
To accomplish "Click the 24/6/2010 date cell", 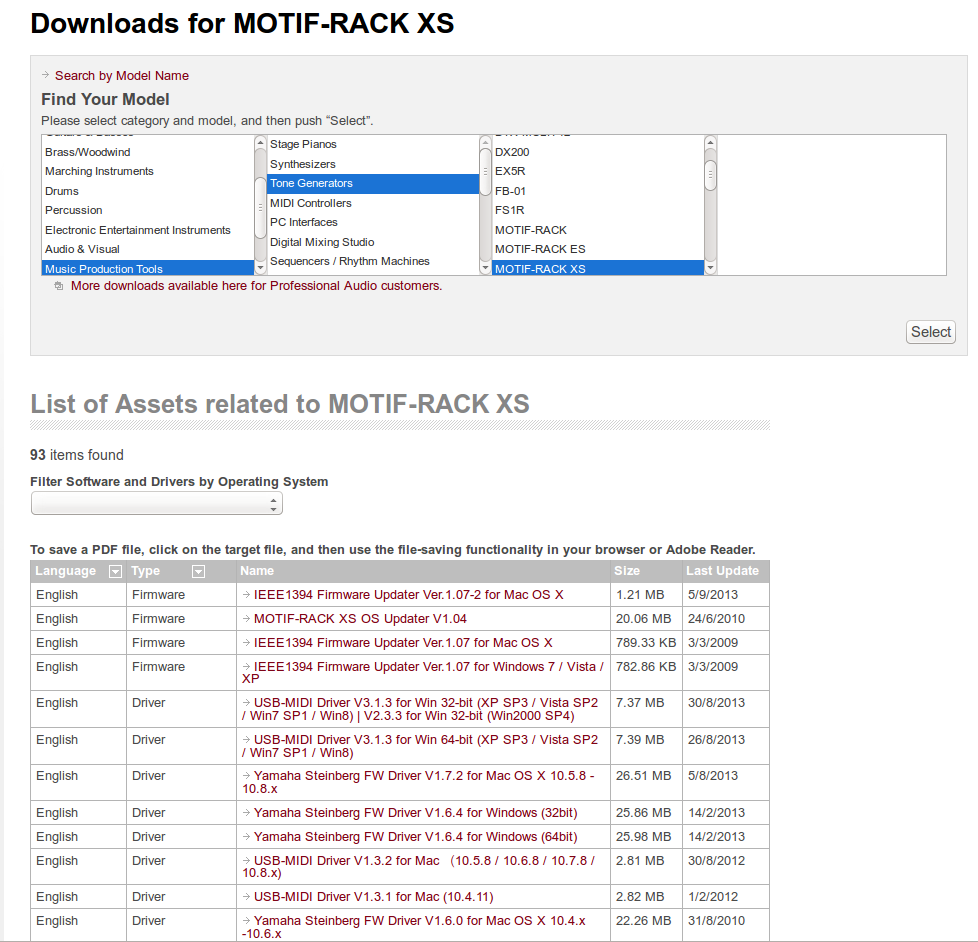I will point(726,619).
